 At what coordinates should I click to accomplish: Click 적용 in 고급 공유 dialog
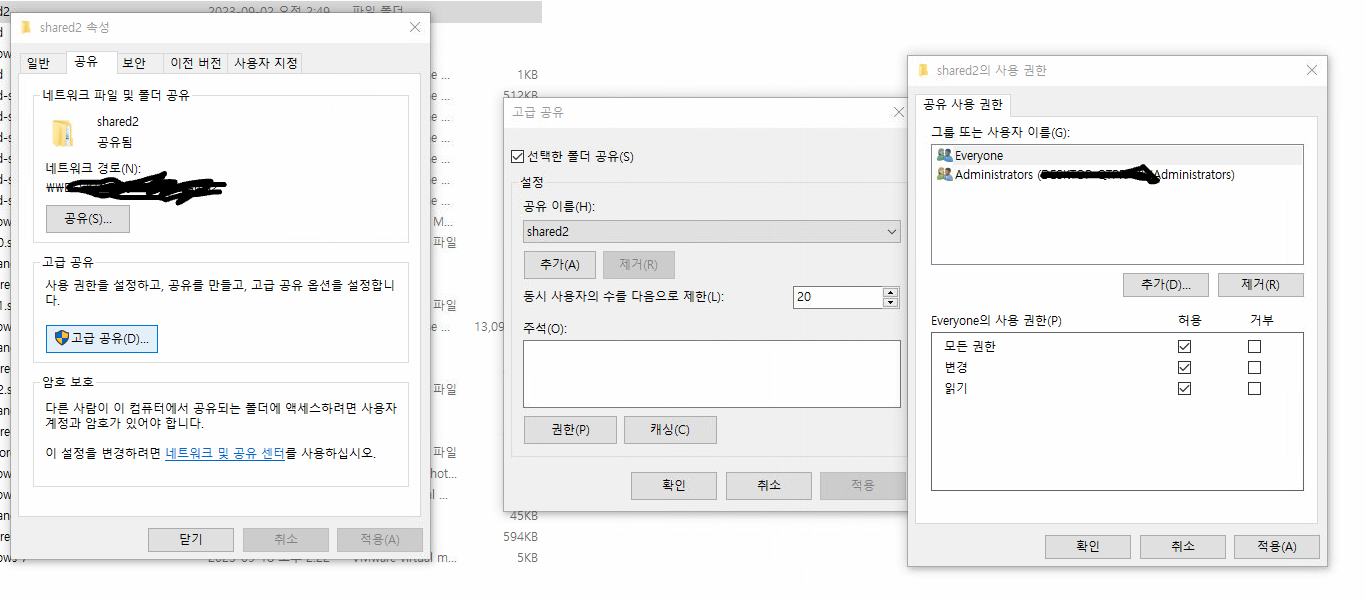click(x=862, y=485)
